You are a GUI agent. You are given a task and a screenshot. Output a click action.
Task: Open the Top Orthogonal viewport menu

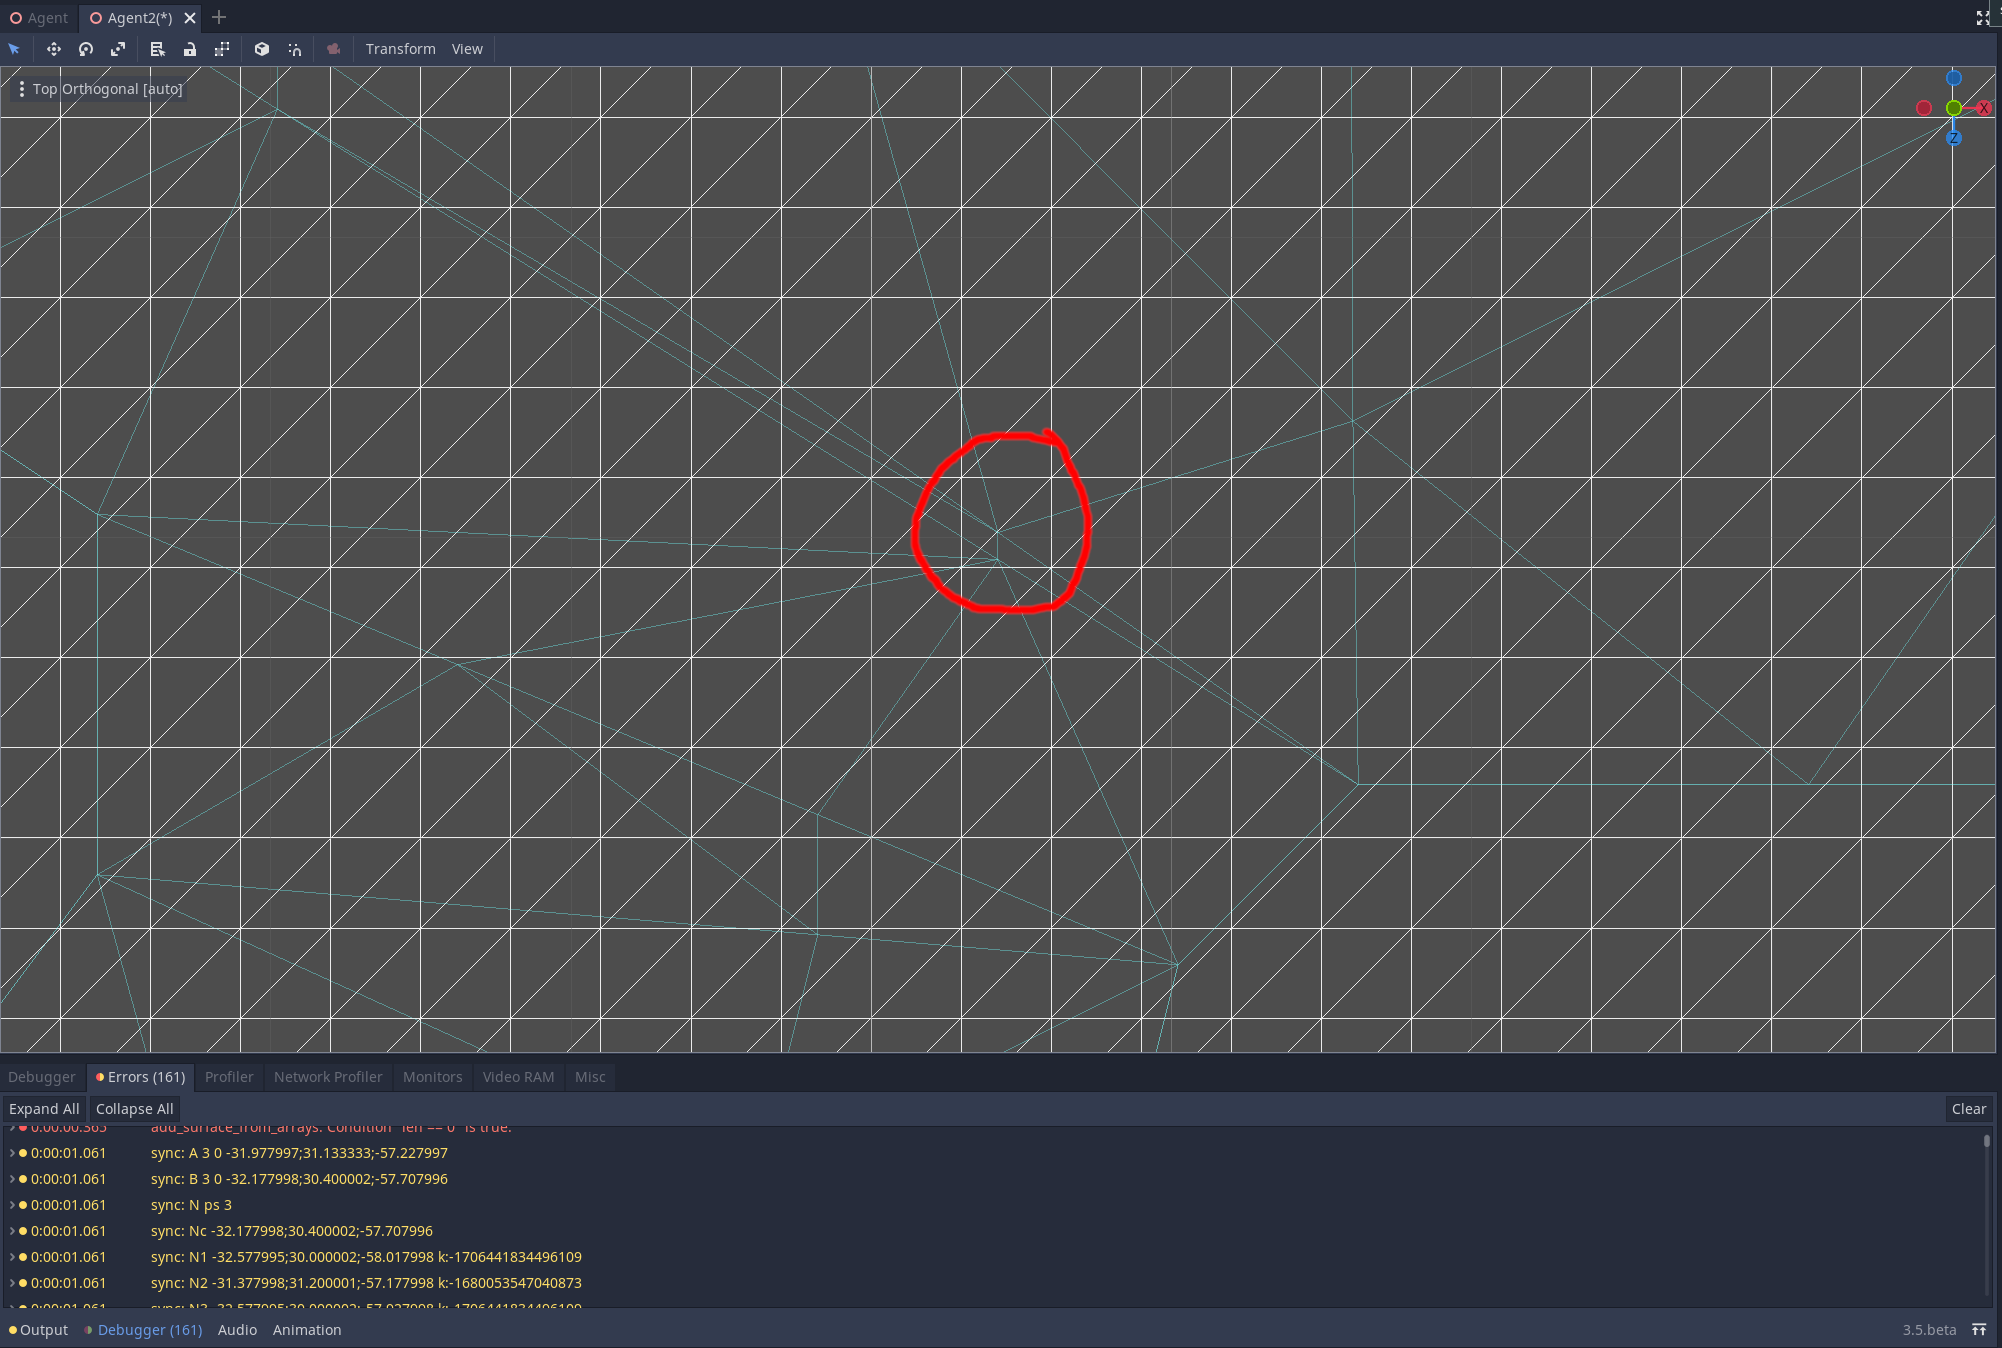[22, 88]
